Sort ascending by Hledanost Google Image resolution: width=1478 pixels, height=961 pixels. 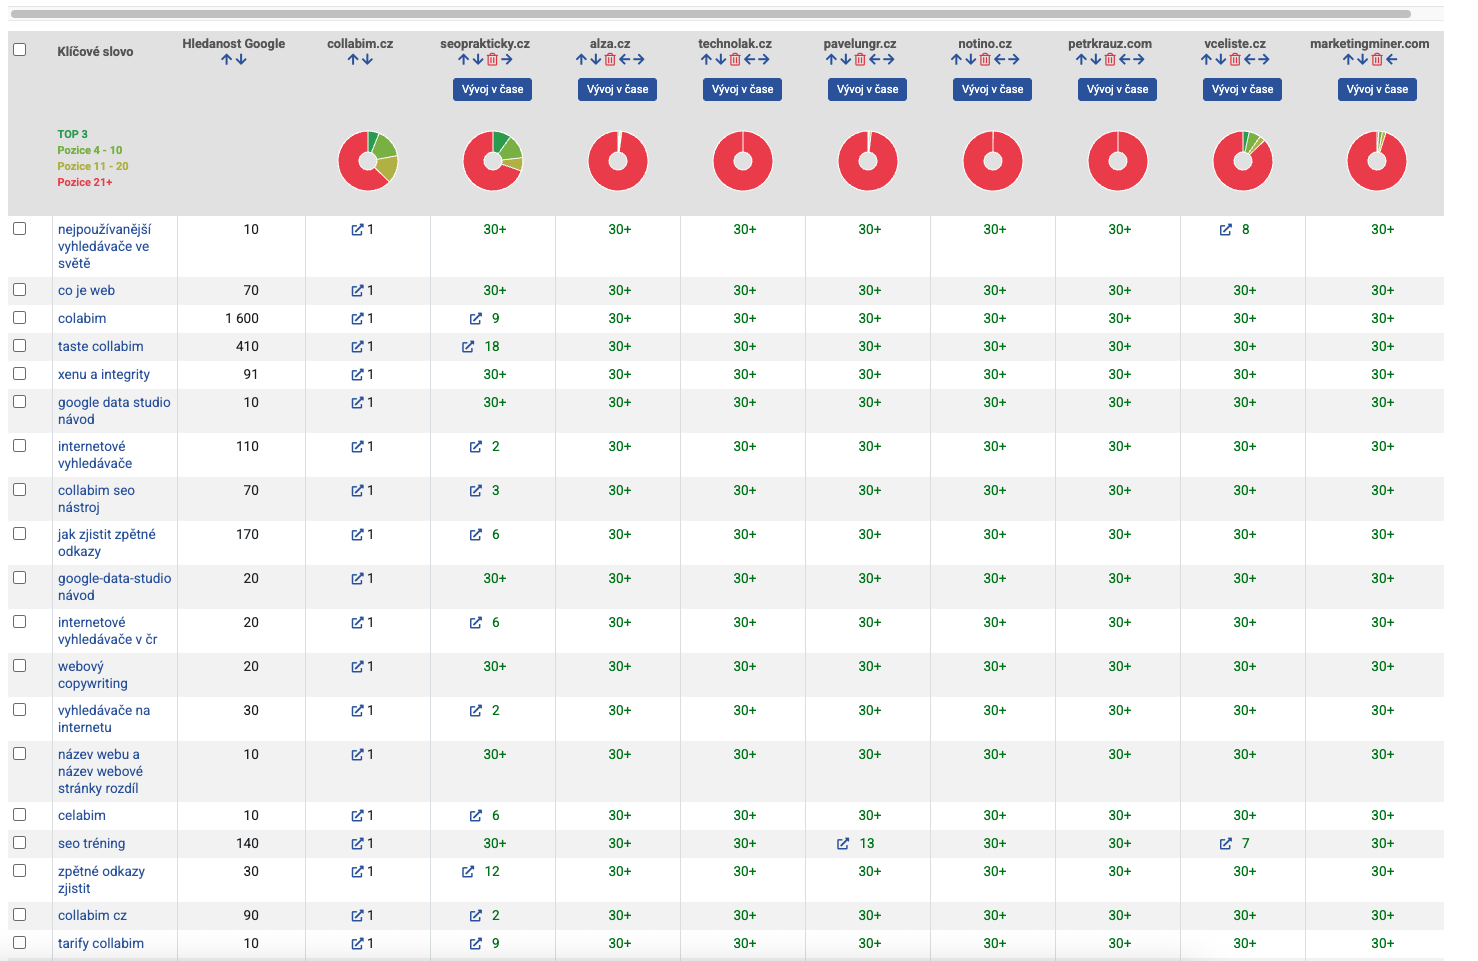pyautogui.click(x=227, y=60)
